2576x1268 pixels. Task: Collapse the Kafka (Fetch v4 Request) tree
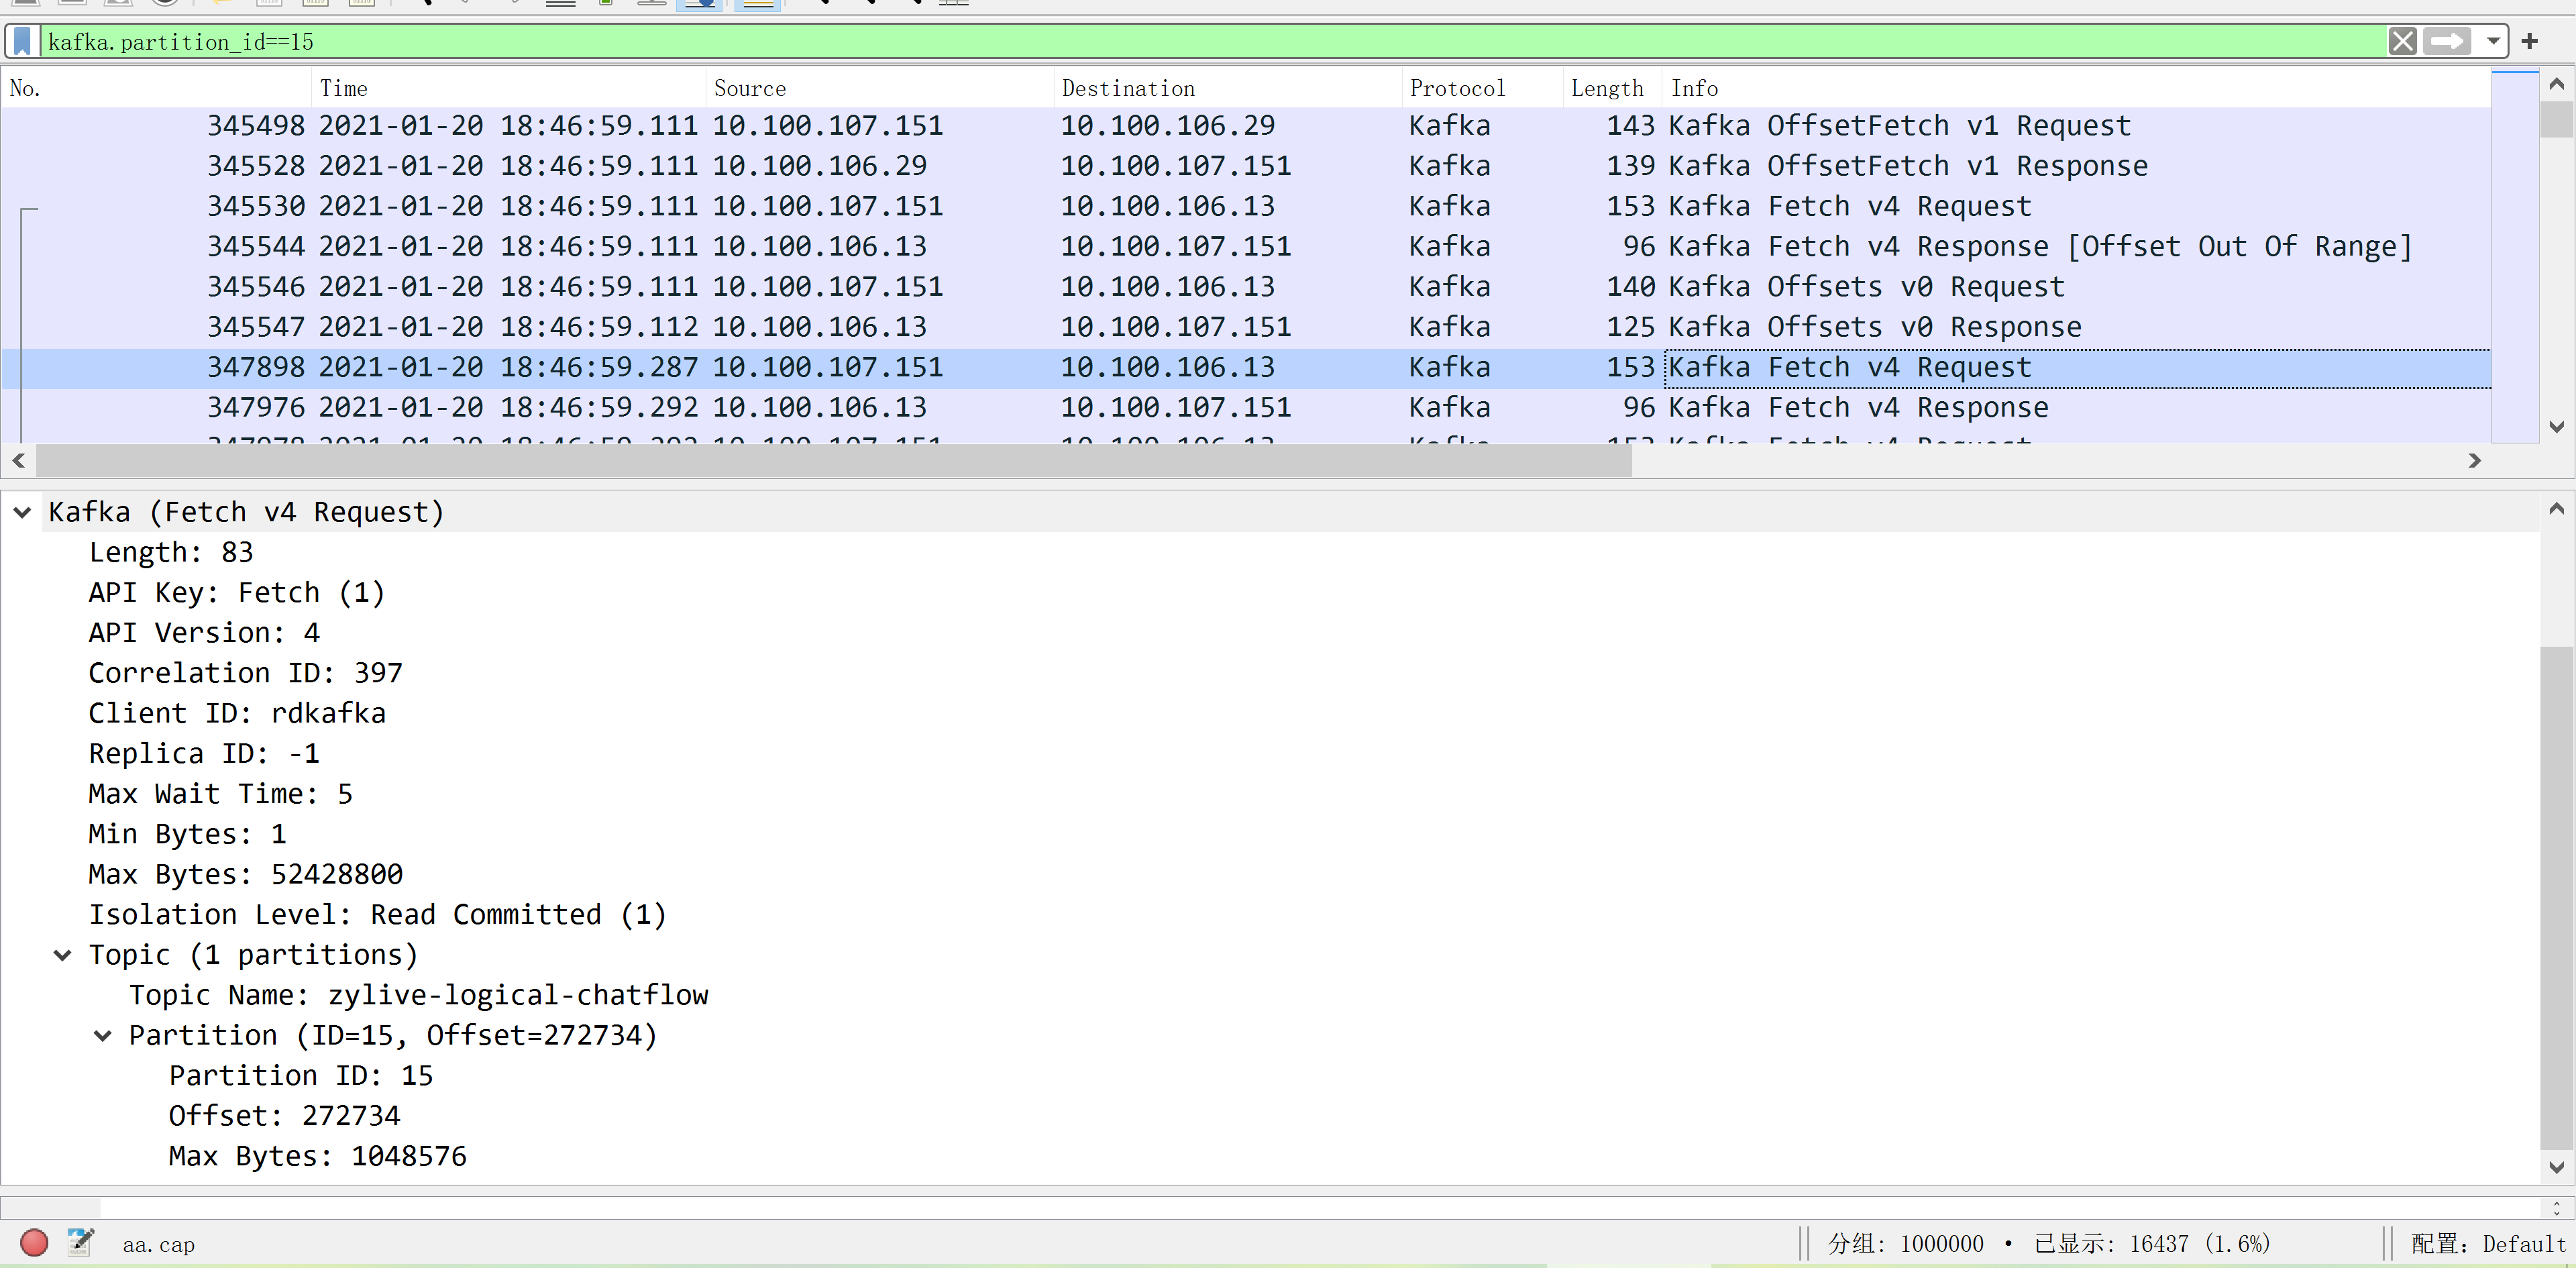[x=22, y=512]
